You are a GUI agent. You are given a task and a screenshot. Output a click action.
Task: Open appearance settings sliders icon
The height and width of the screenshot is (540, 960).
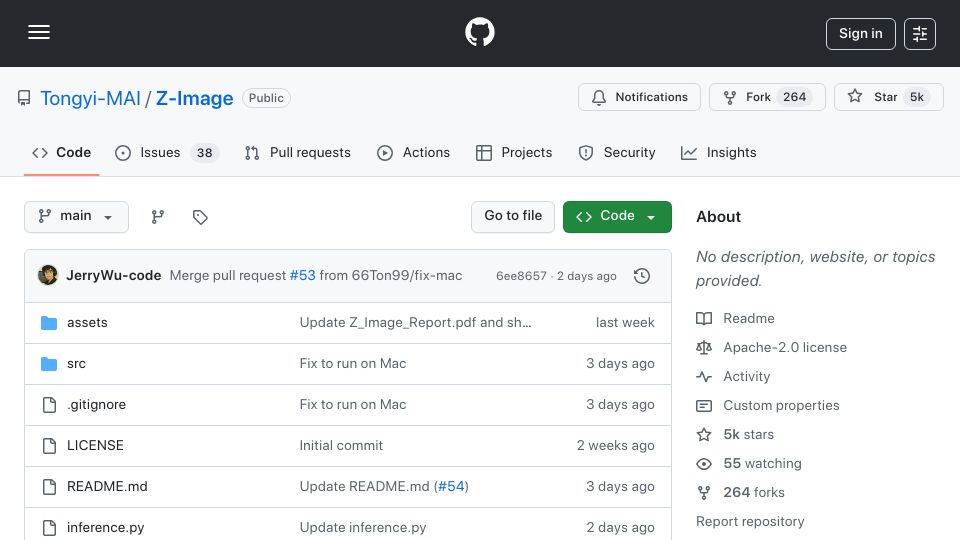pyautogui.click(x=920, y=34)
